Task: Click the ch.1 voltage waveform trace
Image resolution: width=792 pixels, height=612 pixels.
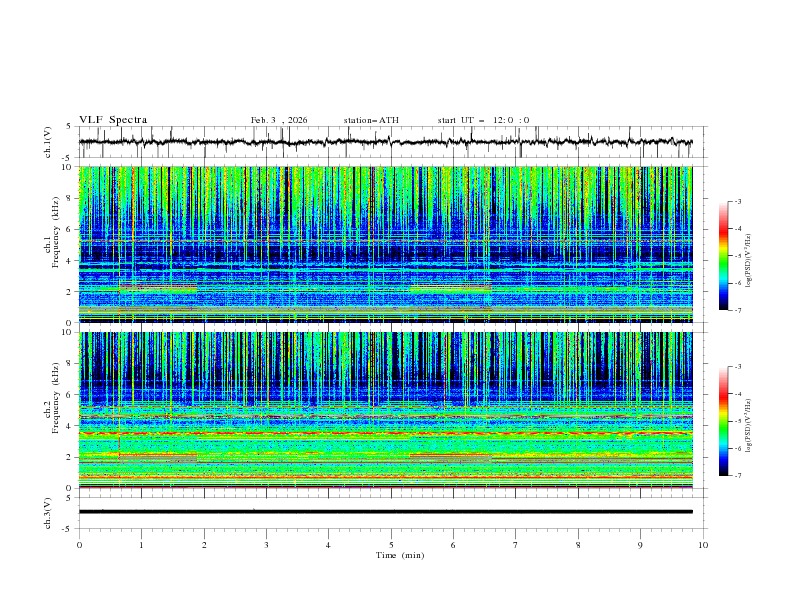Action: pos(385,142)
